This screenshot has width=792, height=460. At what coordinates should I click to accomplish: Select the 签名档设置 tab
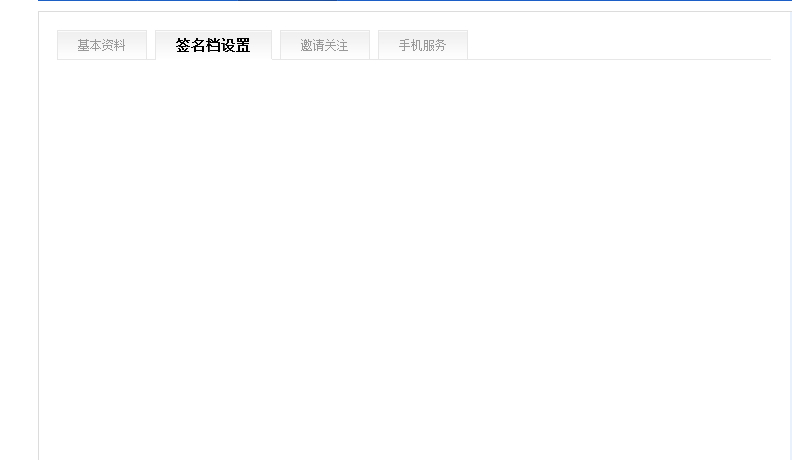click(x=213, y=45)
